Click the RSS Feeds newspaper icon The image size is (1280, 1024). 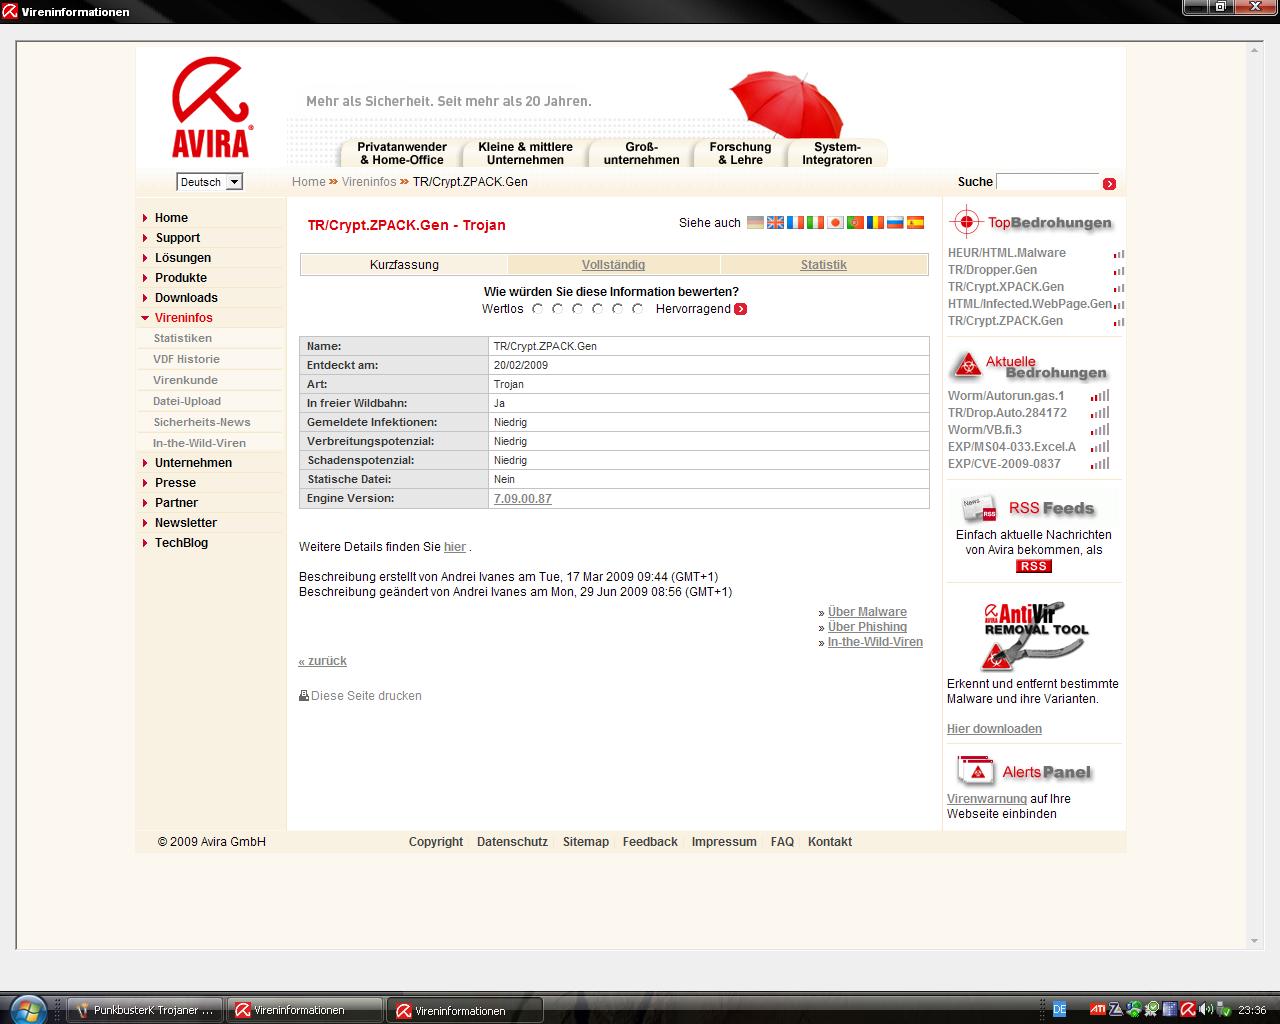coord(979,509)
